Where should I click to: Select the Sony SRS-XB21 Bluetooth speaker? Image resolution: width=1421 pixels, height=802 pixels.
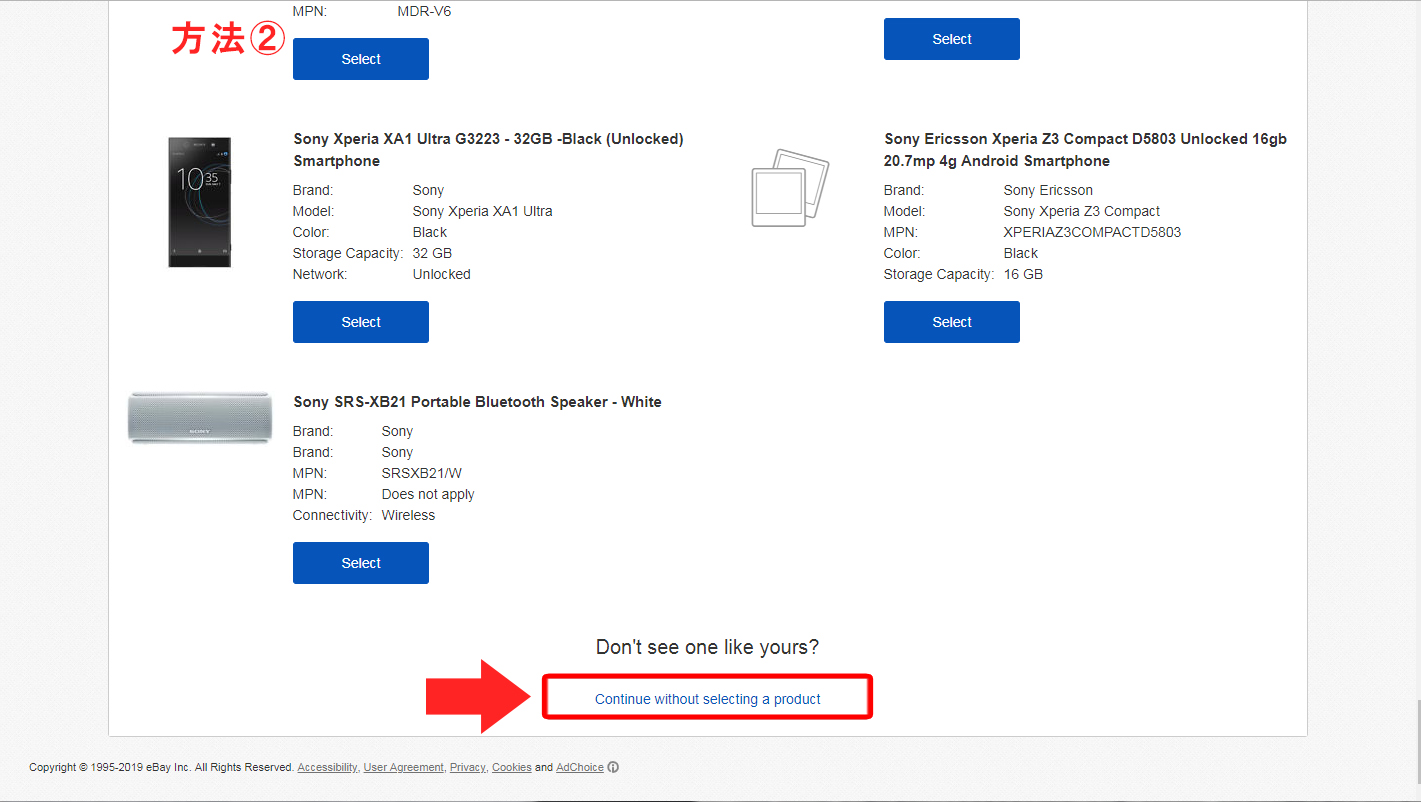(x=360, y=562)
